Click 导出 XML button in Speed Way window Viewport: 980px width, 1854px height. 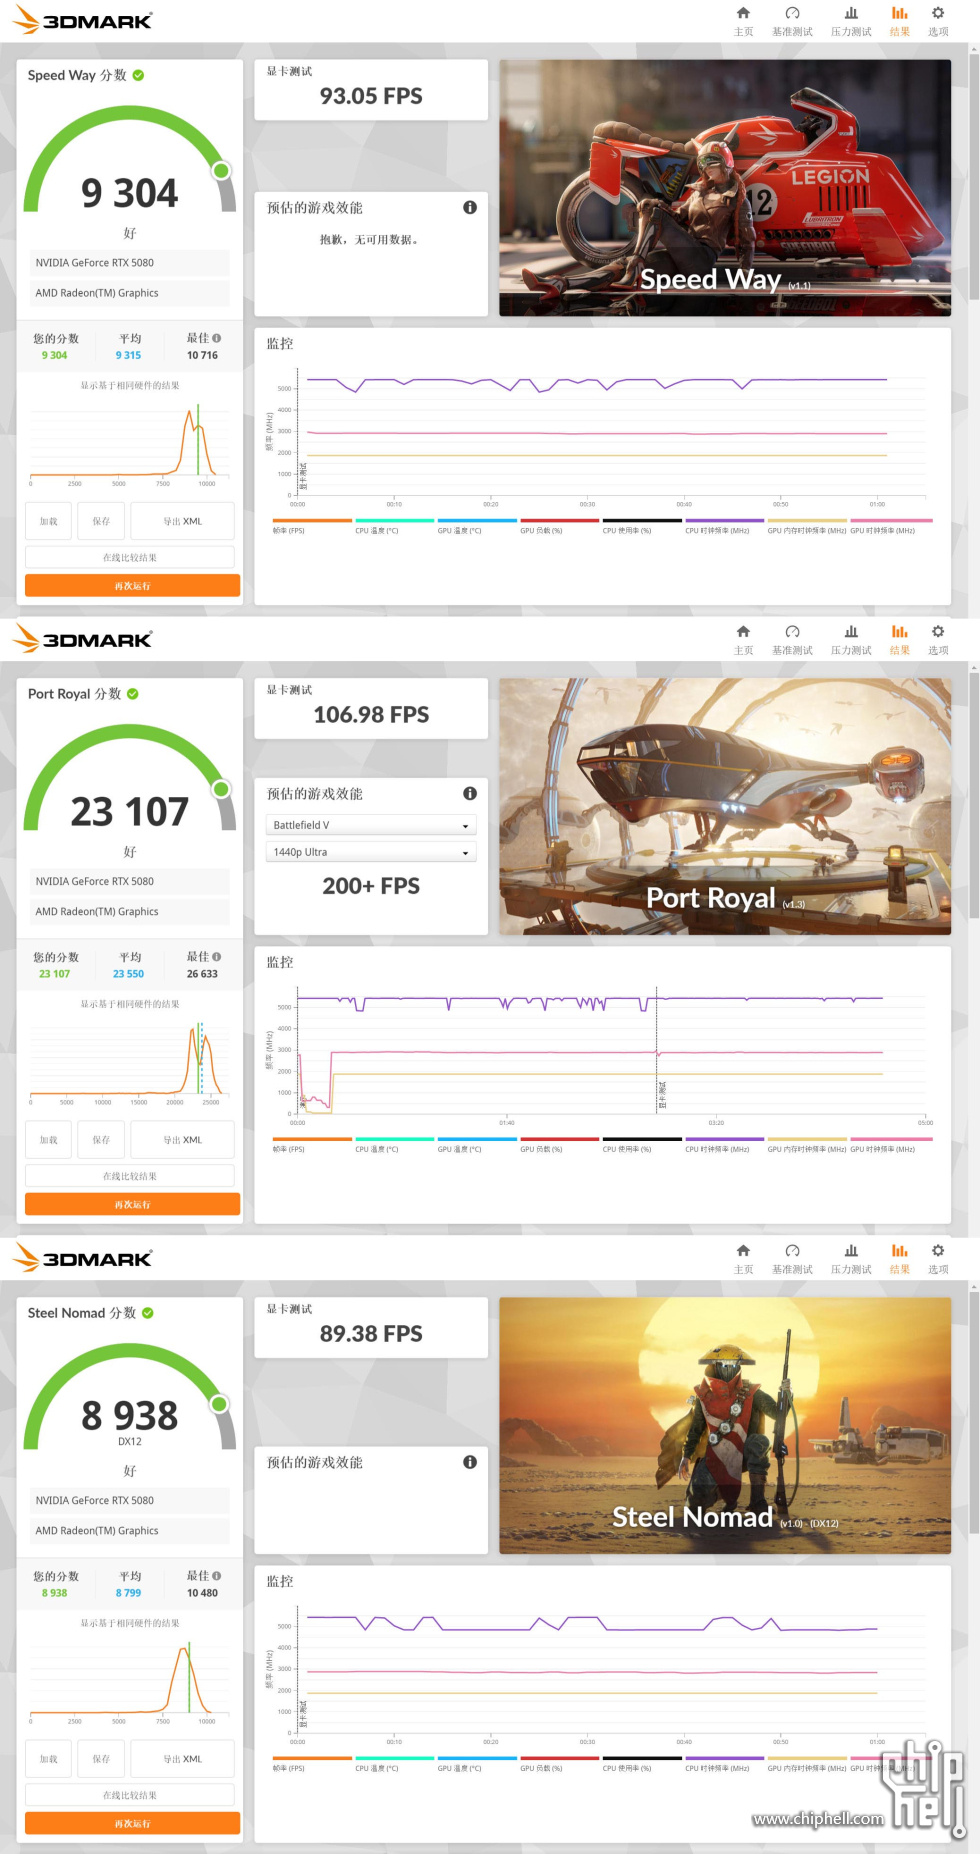(x=183, y=521)
